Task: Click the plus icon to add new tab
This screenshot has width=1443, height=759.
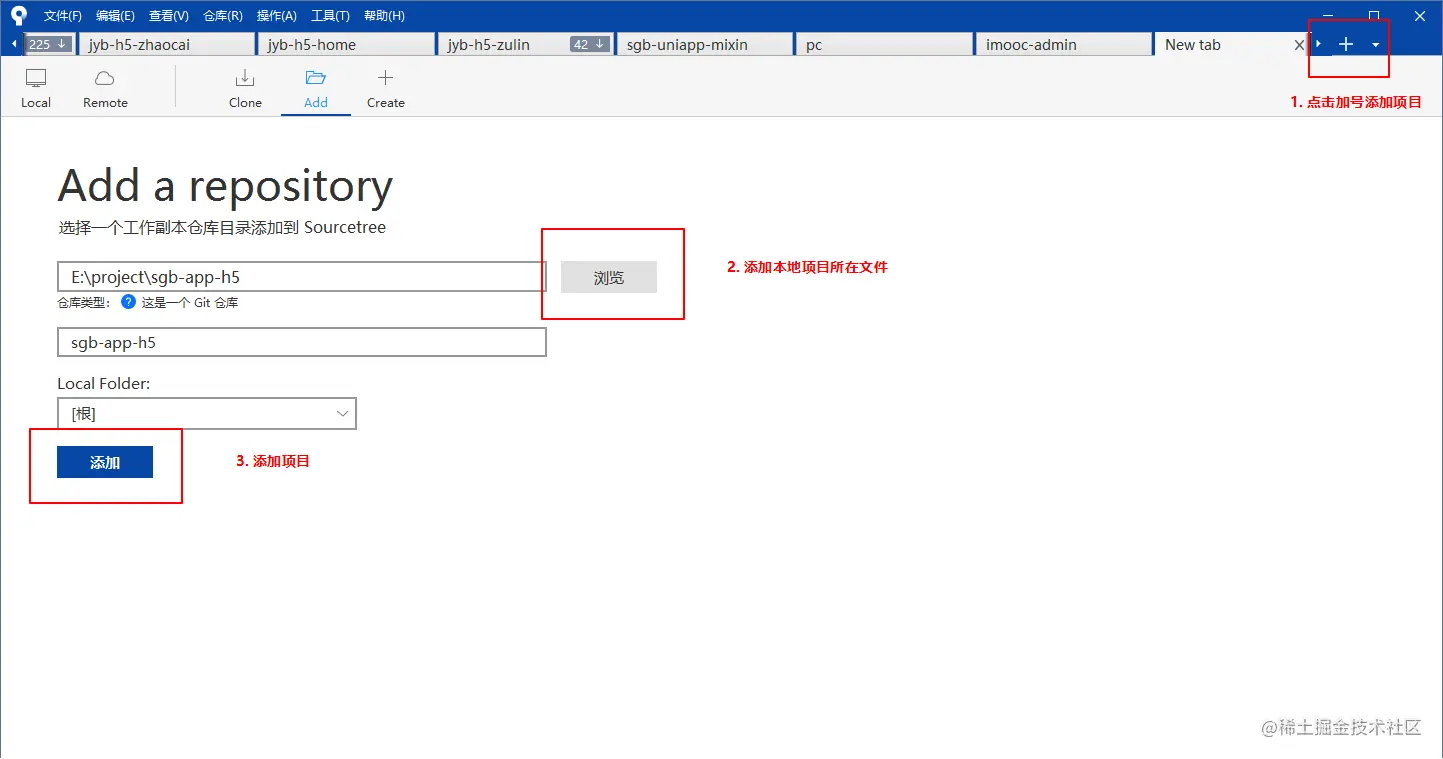Action: click(1346, 44)
